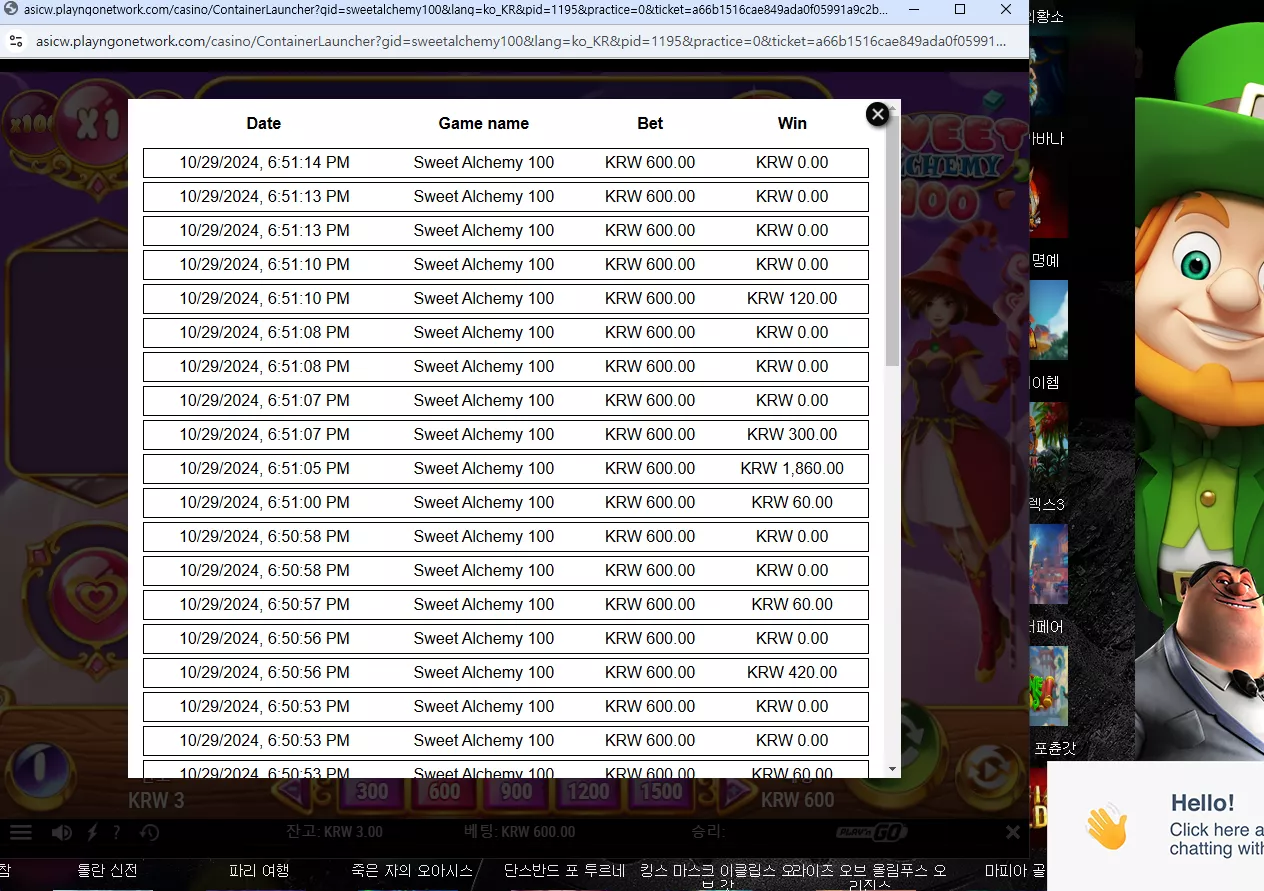Select the 1500 bet value
Viewport: 1264px width, 891px height.
pos(660,792)
